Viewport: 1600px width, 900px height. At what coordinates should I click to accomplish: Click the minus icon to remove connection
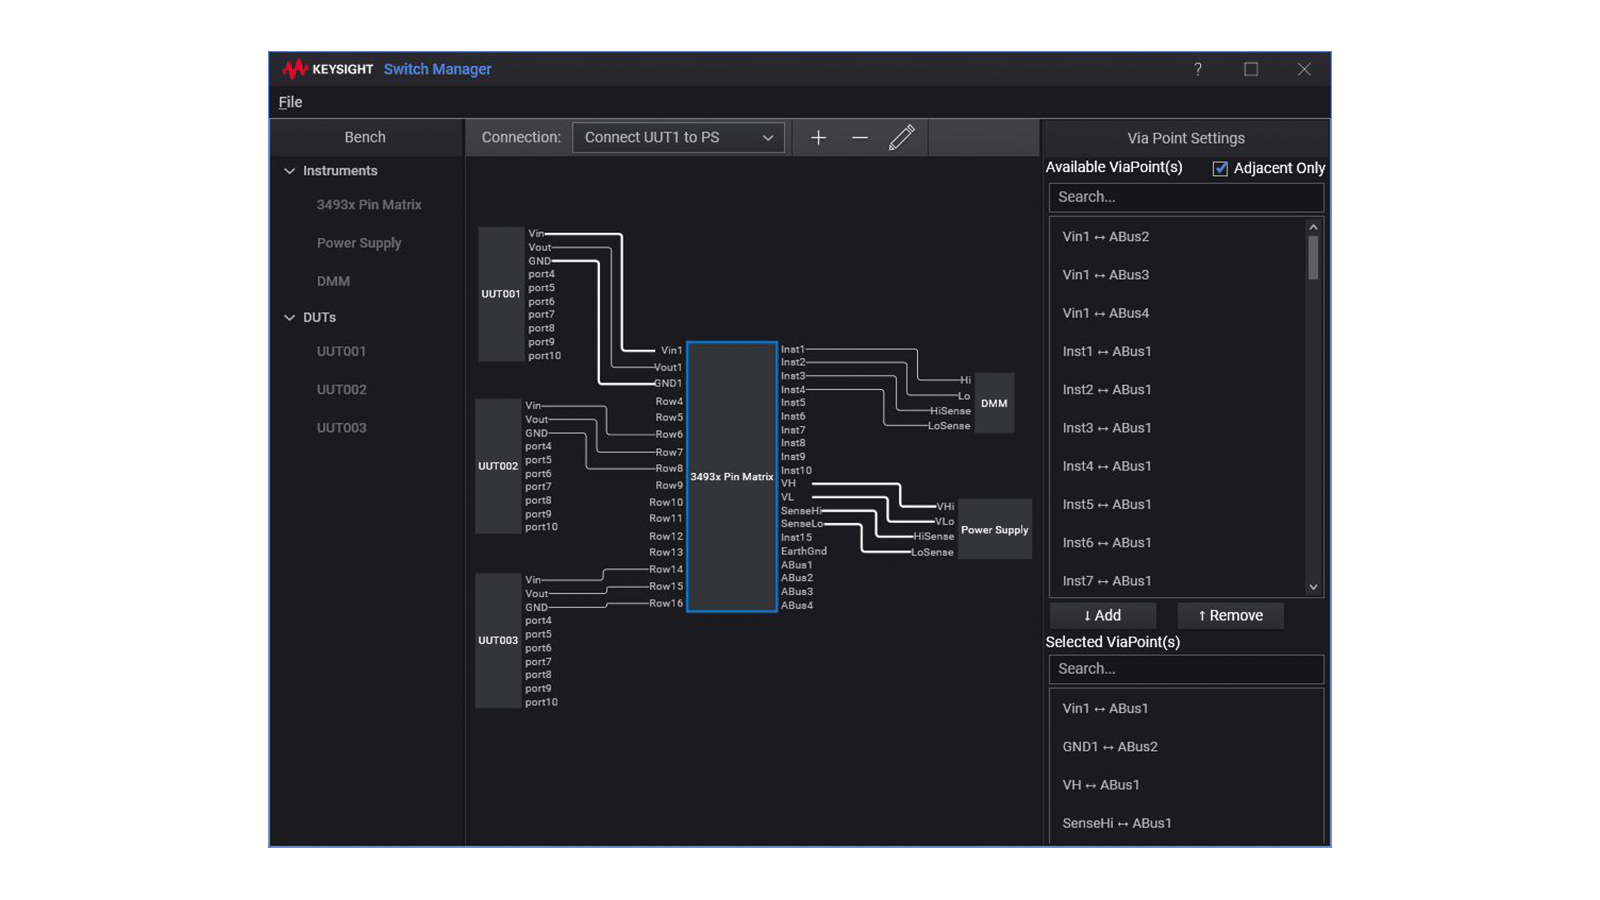[860, 138]
